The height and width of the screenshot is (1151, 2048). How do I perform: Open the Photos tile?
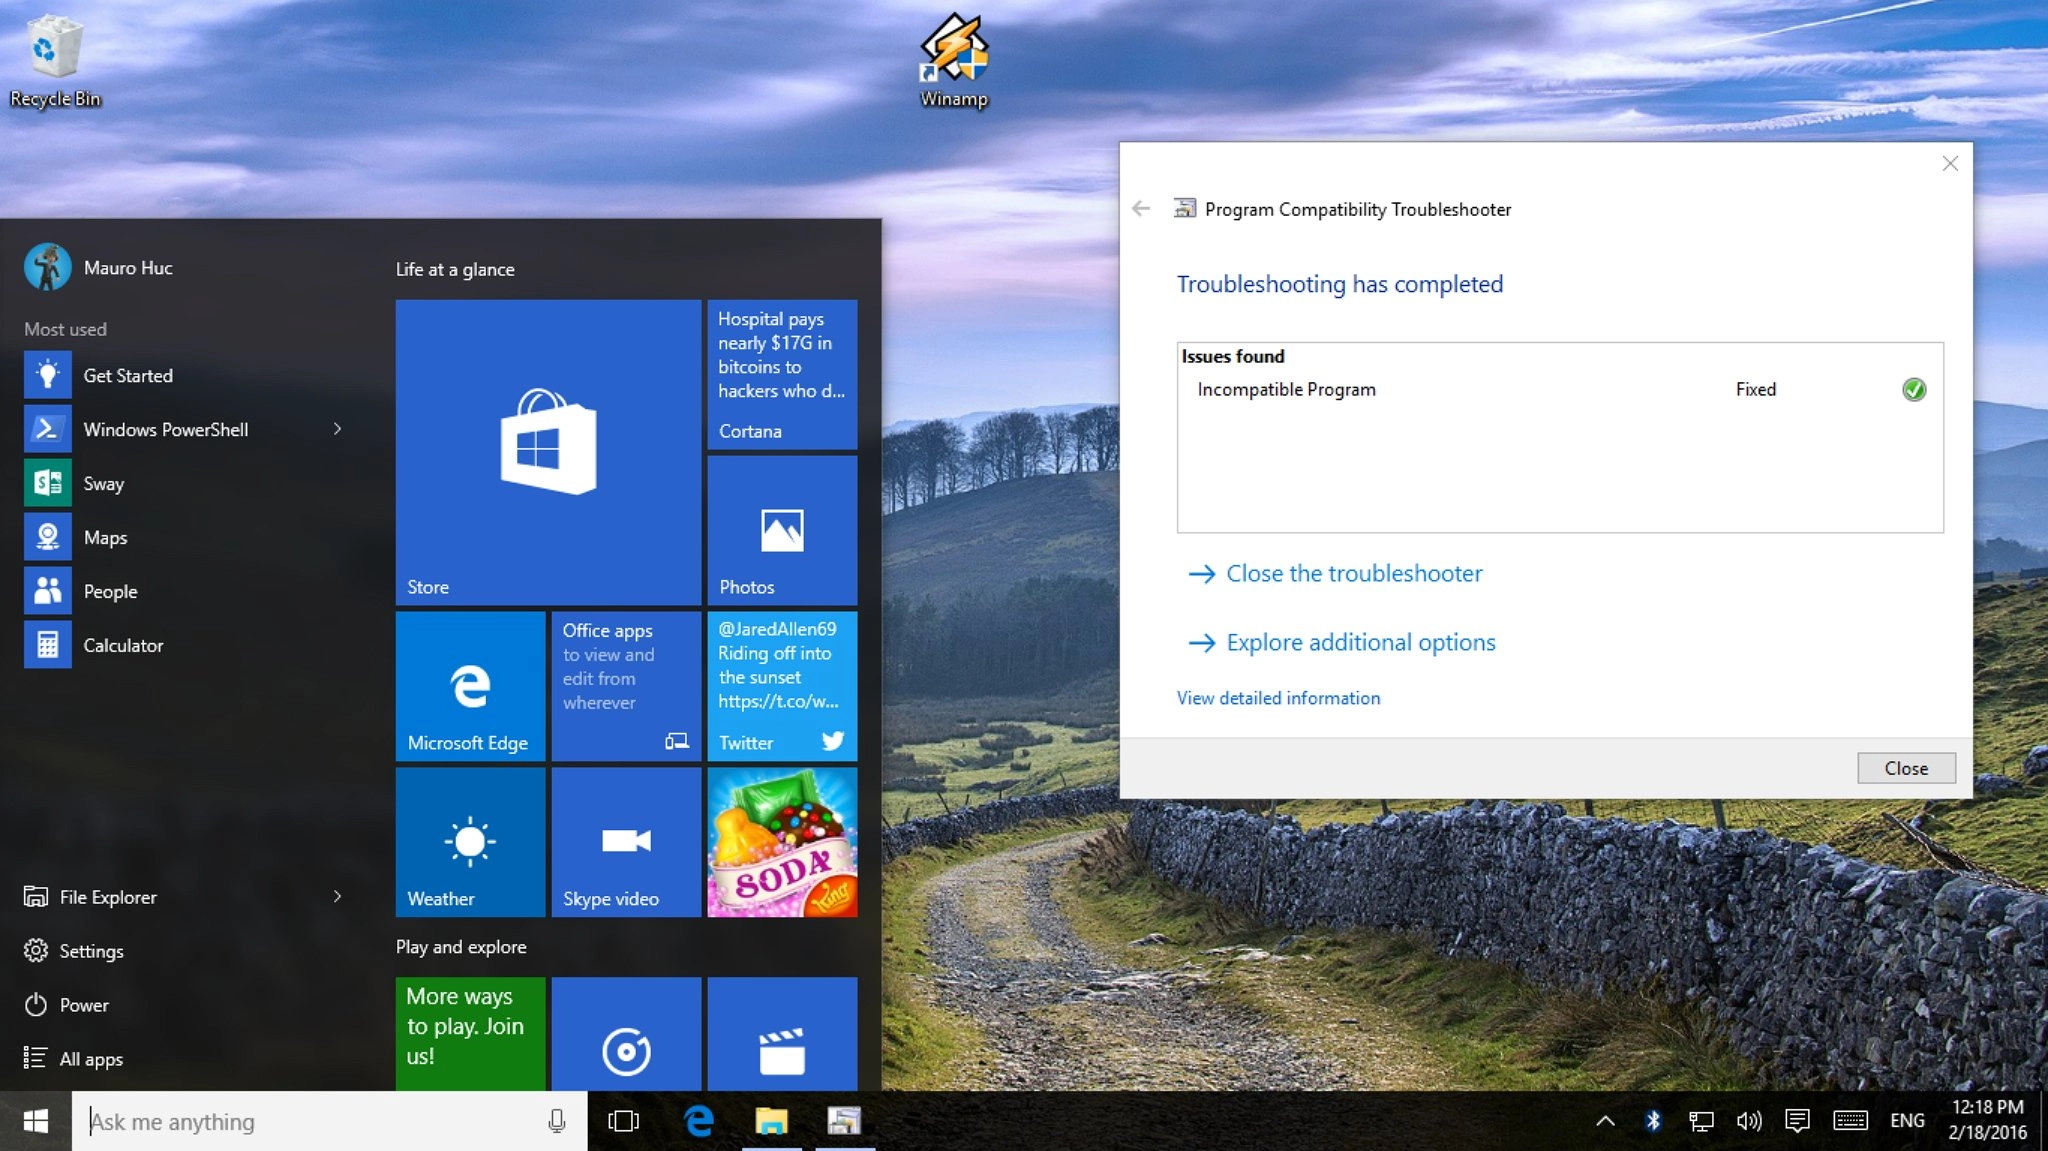(x=782, y=530)
